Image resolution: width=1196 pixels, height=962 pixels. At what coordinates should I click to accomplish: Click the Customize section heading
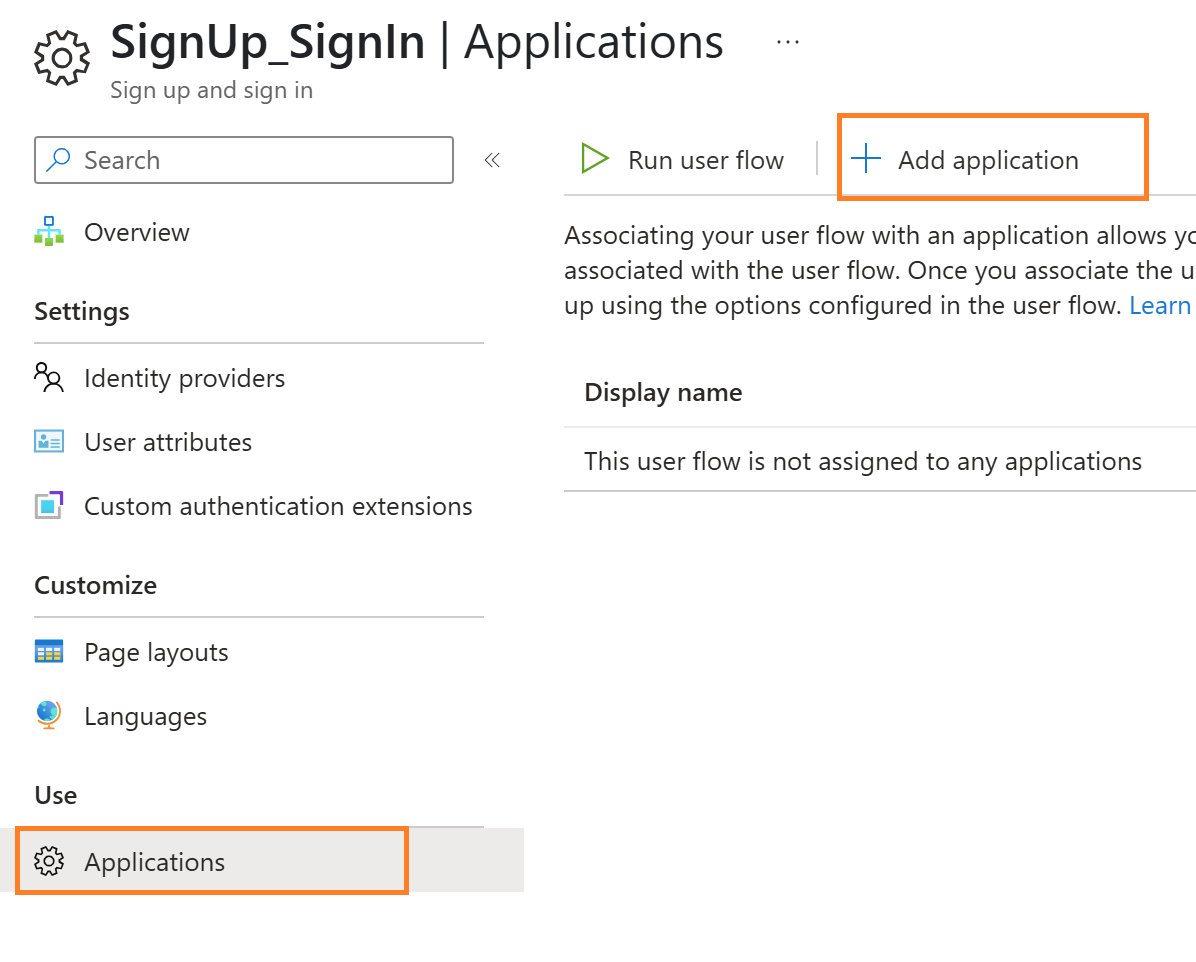point(95,585)
